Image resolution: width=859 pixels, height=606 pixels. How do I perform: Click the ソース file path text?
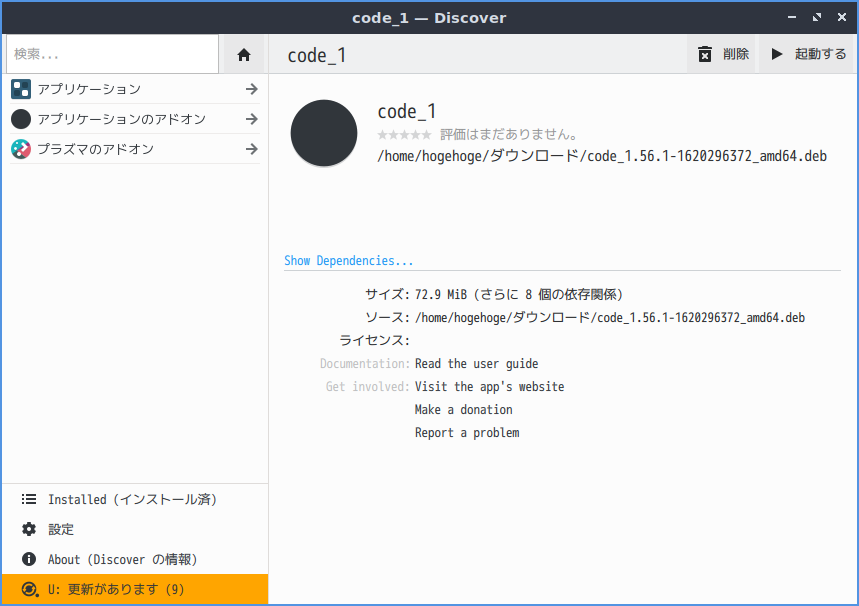(x=610, y=318)
